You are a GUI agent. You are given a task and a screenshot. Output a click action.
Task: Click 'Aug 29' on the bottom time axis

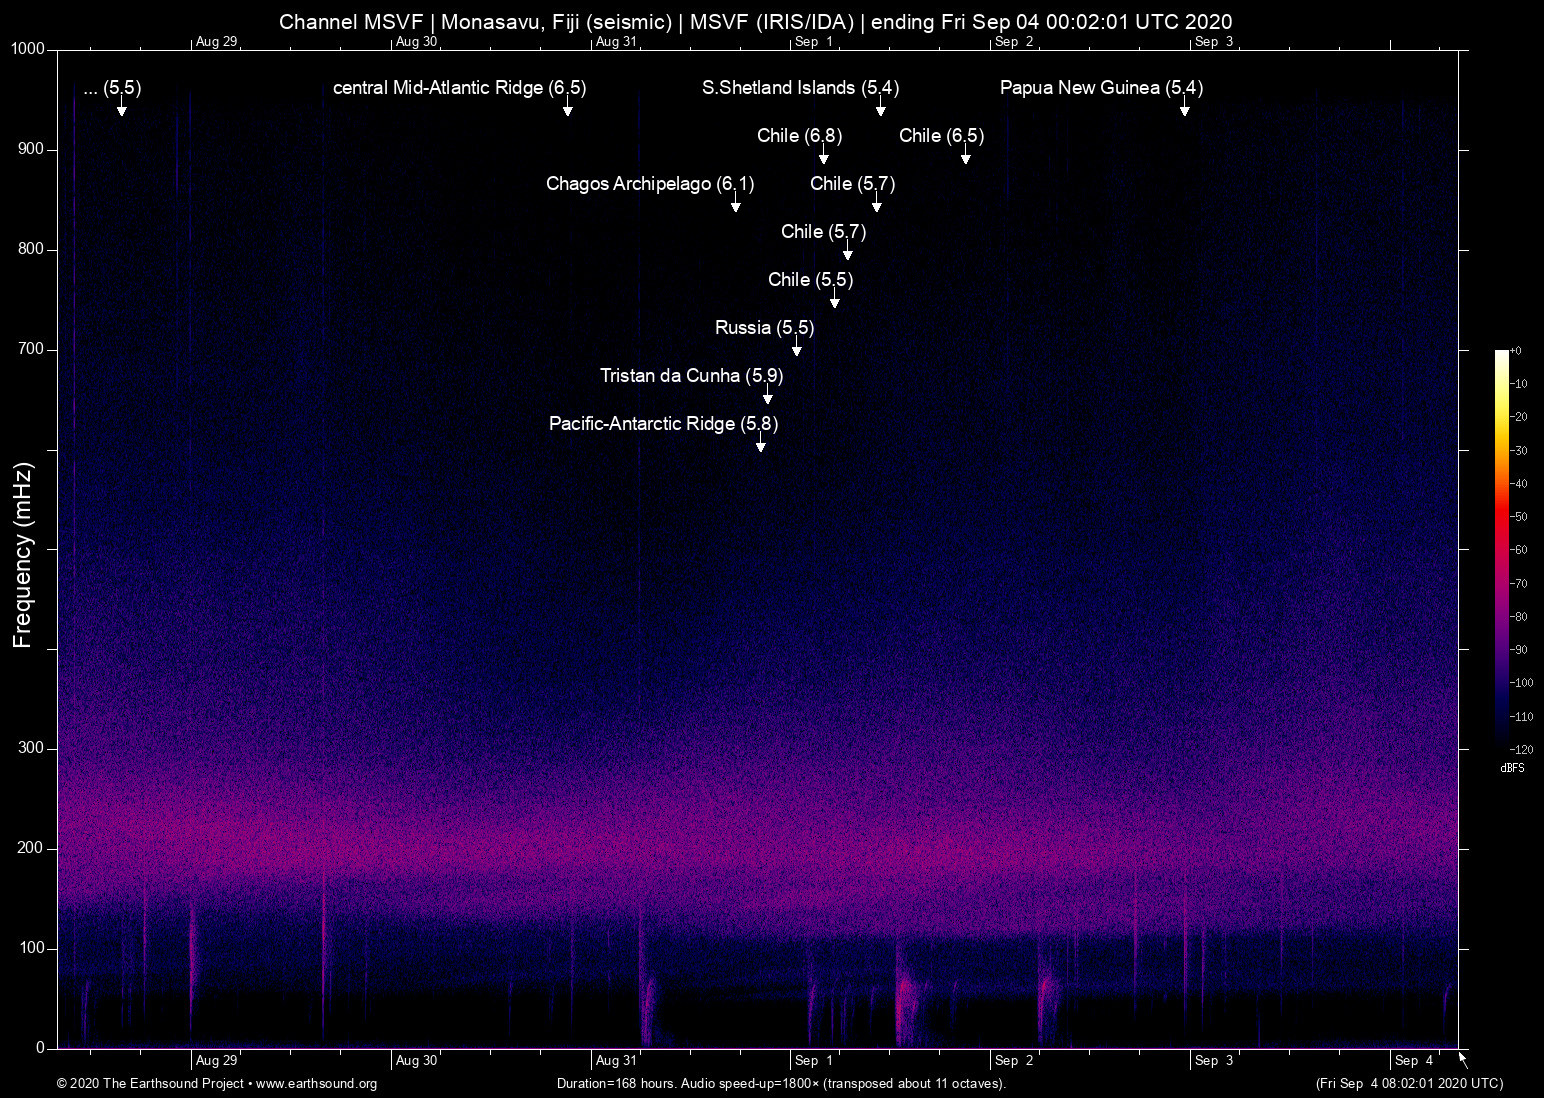coord(217,1061)
